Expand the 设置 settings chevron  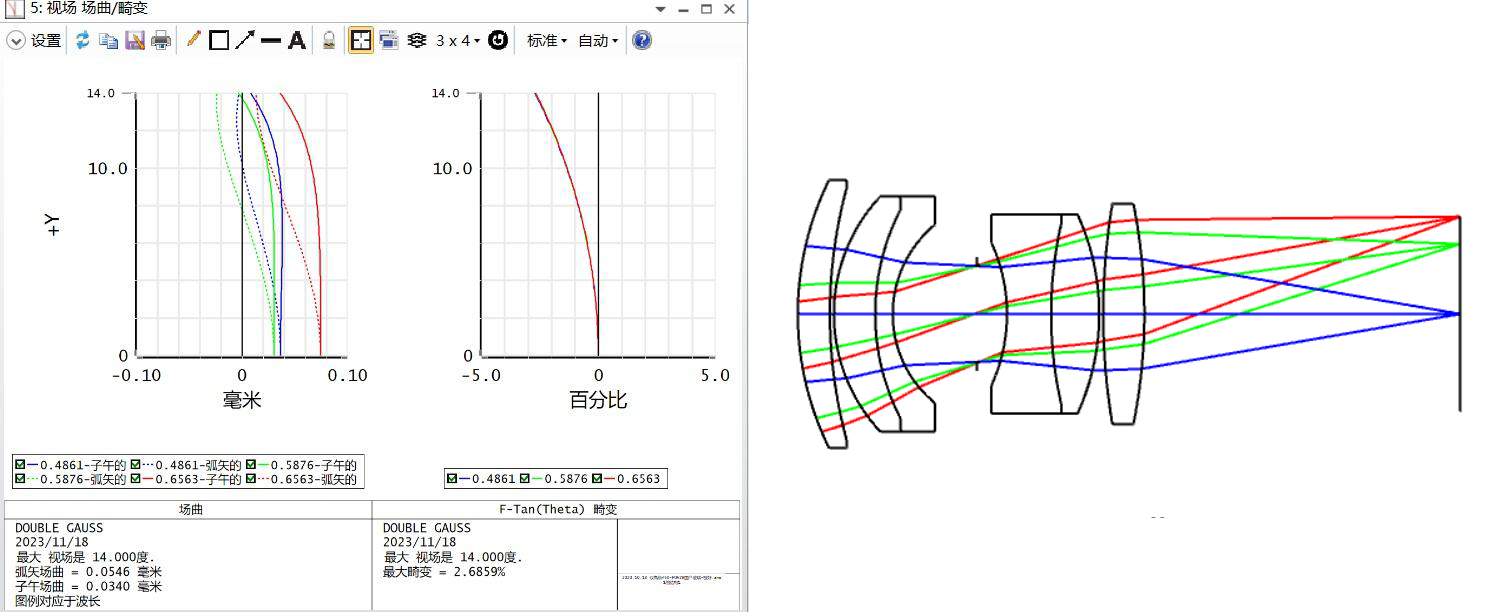16,41
